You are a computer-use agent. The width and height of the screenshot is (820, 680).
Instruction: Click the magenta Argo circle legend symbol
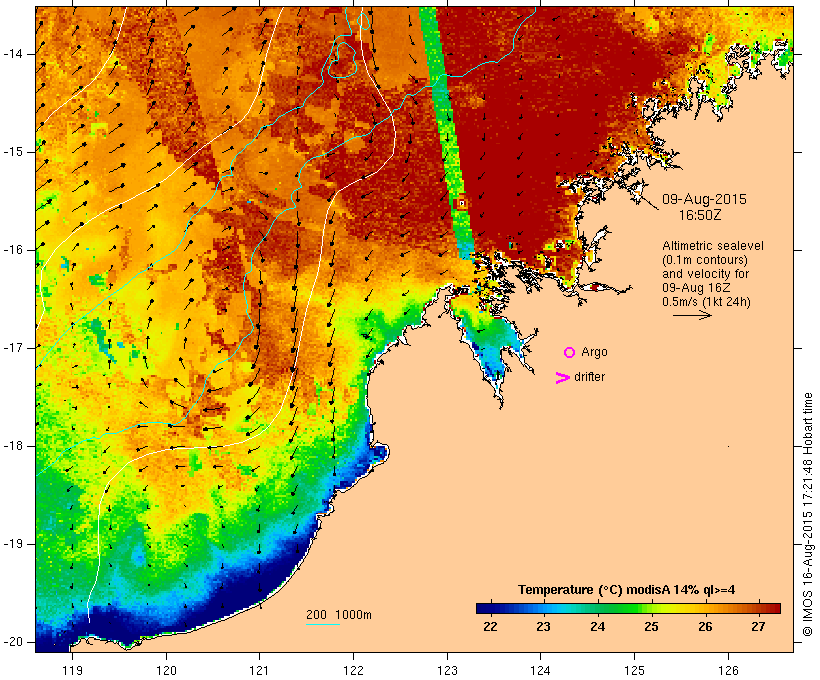pyautogui.click(x=569, y=353)
